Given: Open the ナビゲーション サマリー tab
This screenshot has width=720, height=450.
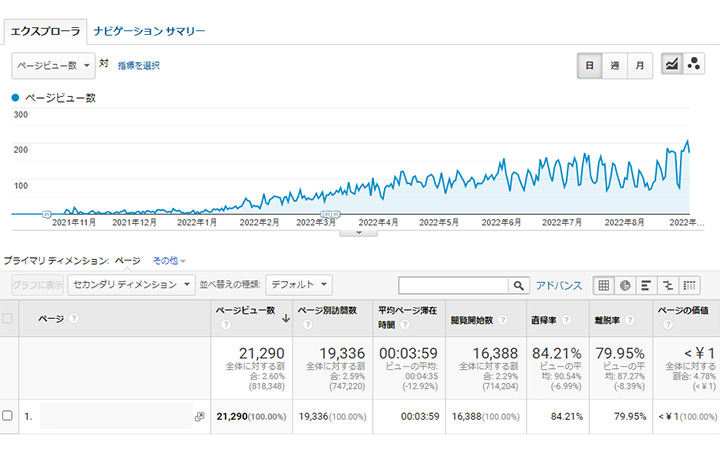Looking at the screenshot, I should click(149, 31).
